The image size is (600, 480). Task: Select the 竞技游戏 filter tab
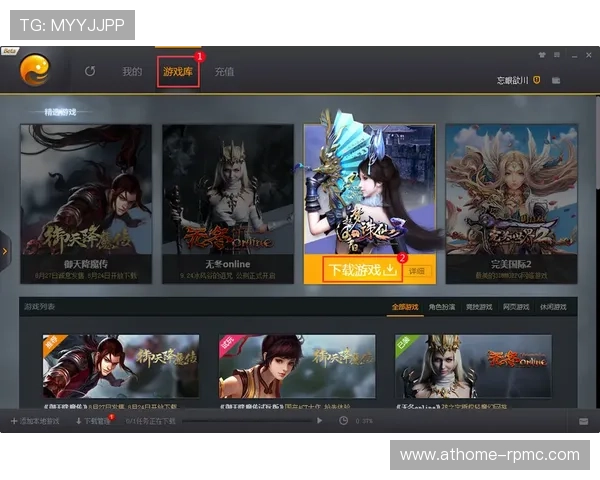[x=479, y=307]
